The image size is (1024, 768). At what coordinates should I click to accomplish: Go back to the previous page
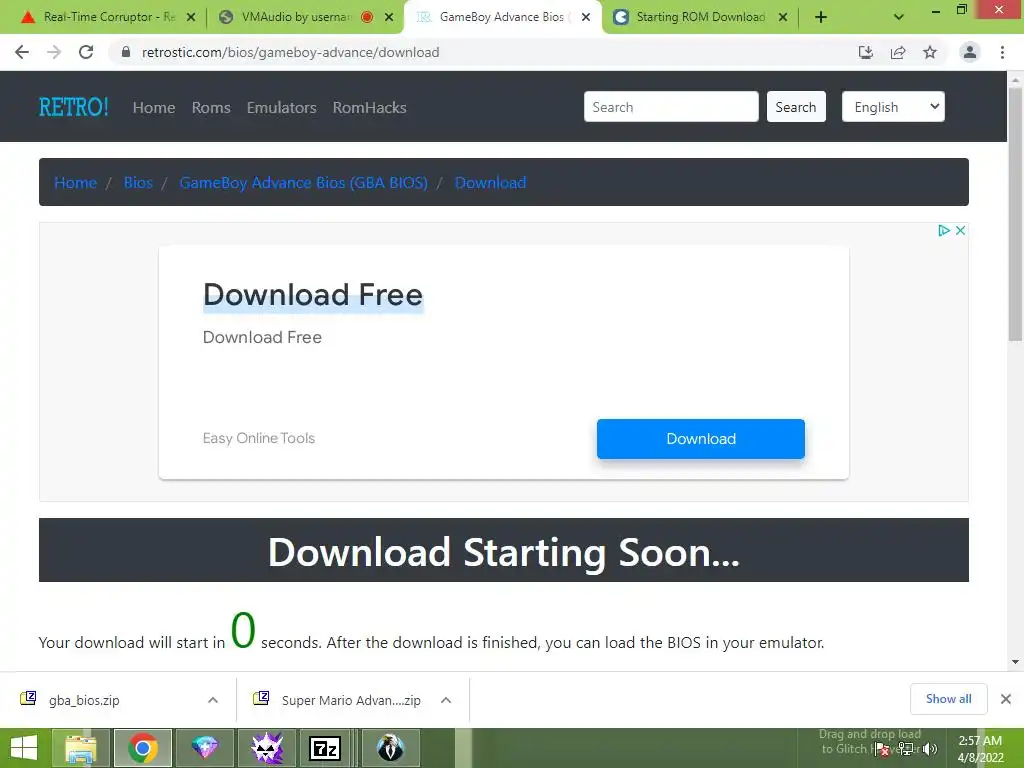point(22,52)
